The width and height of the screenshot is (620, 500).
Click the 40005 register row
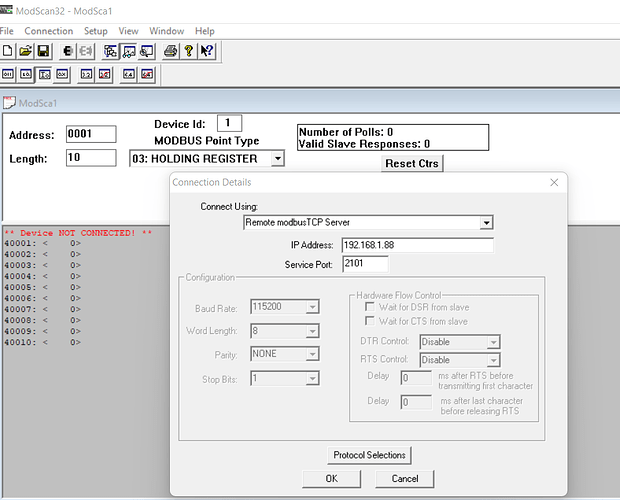pos(42,287)
